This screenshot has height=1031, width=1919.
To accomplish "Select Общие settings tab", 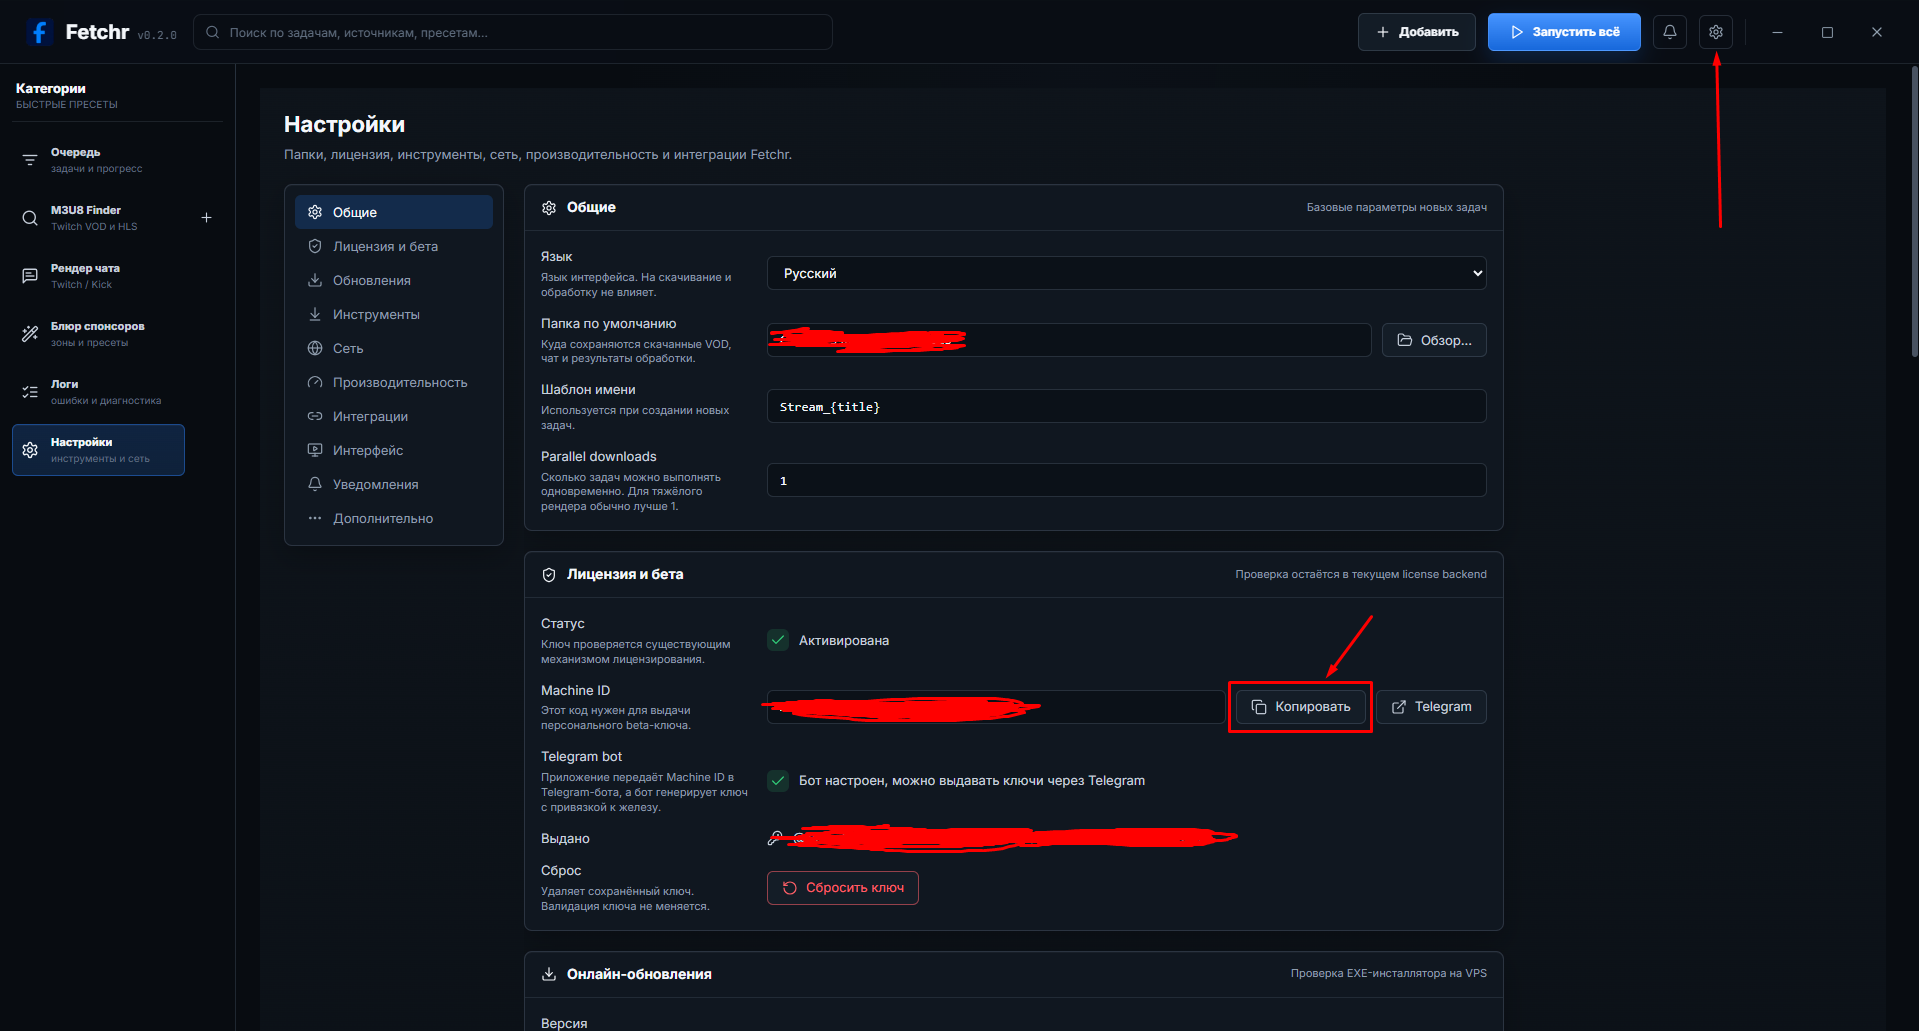I will coord(394,212).
